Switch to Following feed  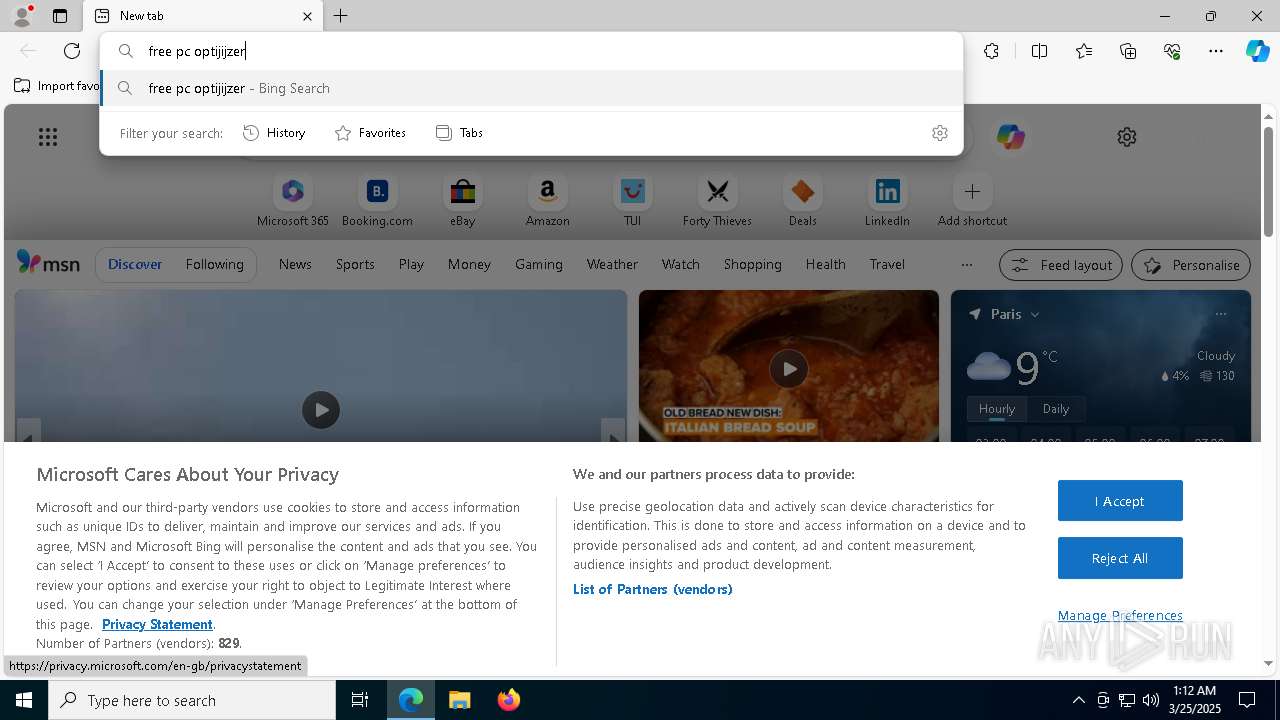pos(214,264)
